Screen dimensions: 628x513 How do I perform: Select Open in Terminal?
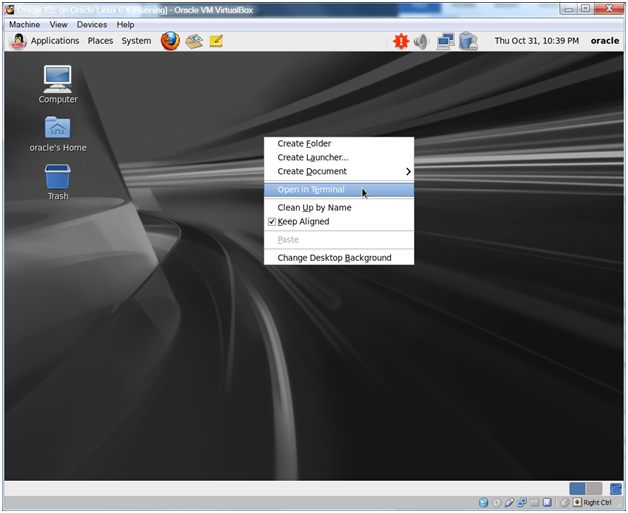pos(310,190)
